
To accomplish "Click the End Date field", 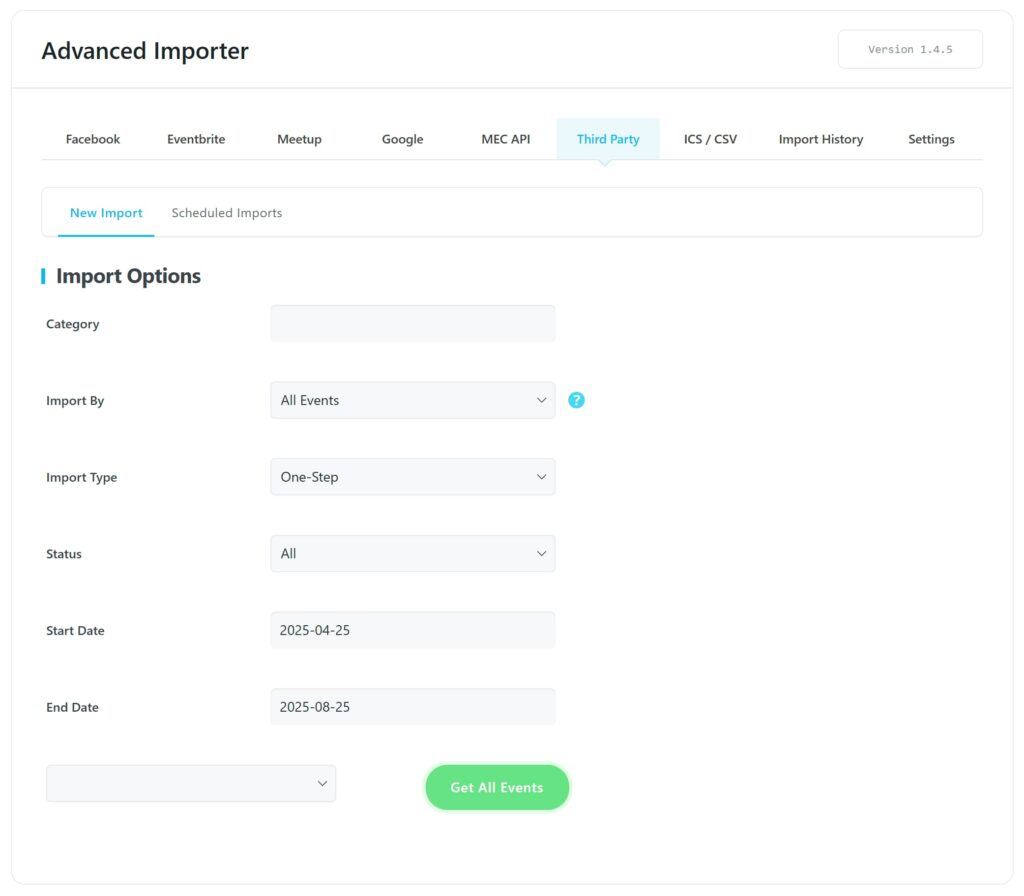I will tap(412, 707).
